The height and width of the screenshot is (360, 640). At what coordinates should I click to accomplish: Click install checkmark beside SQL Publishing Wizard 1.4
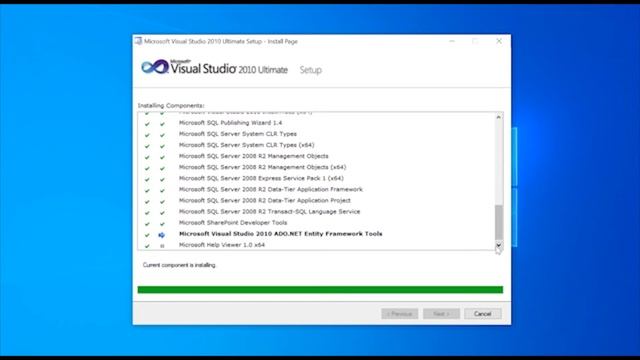tap(162, 124)
